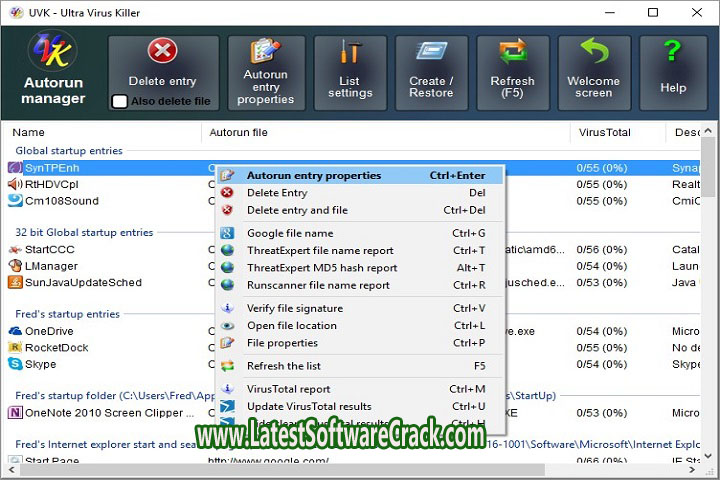The height and width of the screenshot is (480, 720).
Task: Minimize the UVK window
Action: pos(609,12)
